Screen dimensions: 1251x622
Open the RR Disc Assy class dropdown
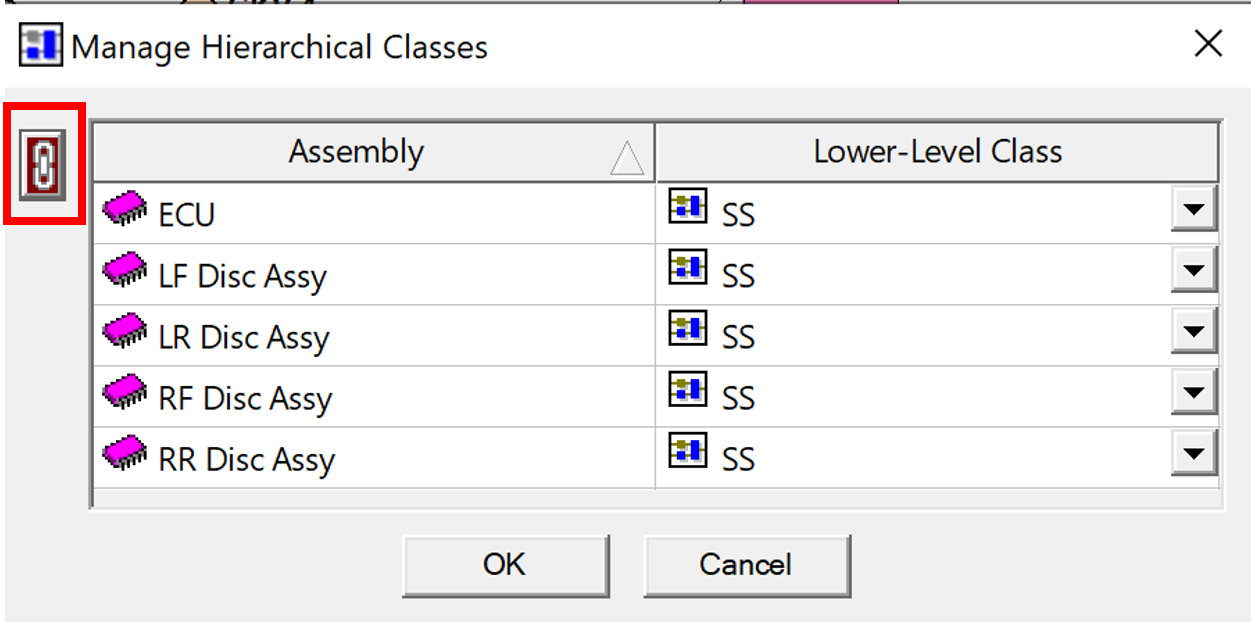[1193, 454]
